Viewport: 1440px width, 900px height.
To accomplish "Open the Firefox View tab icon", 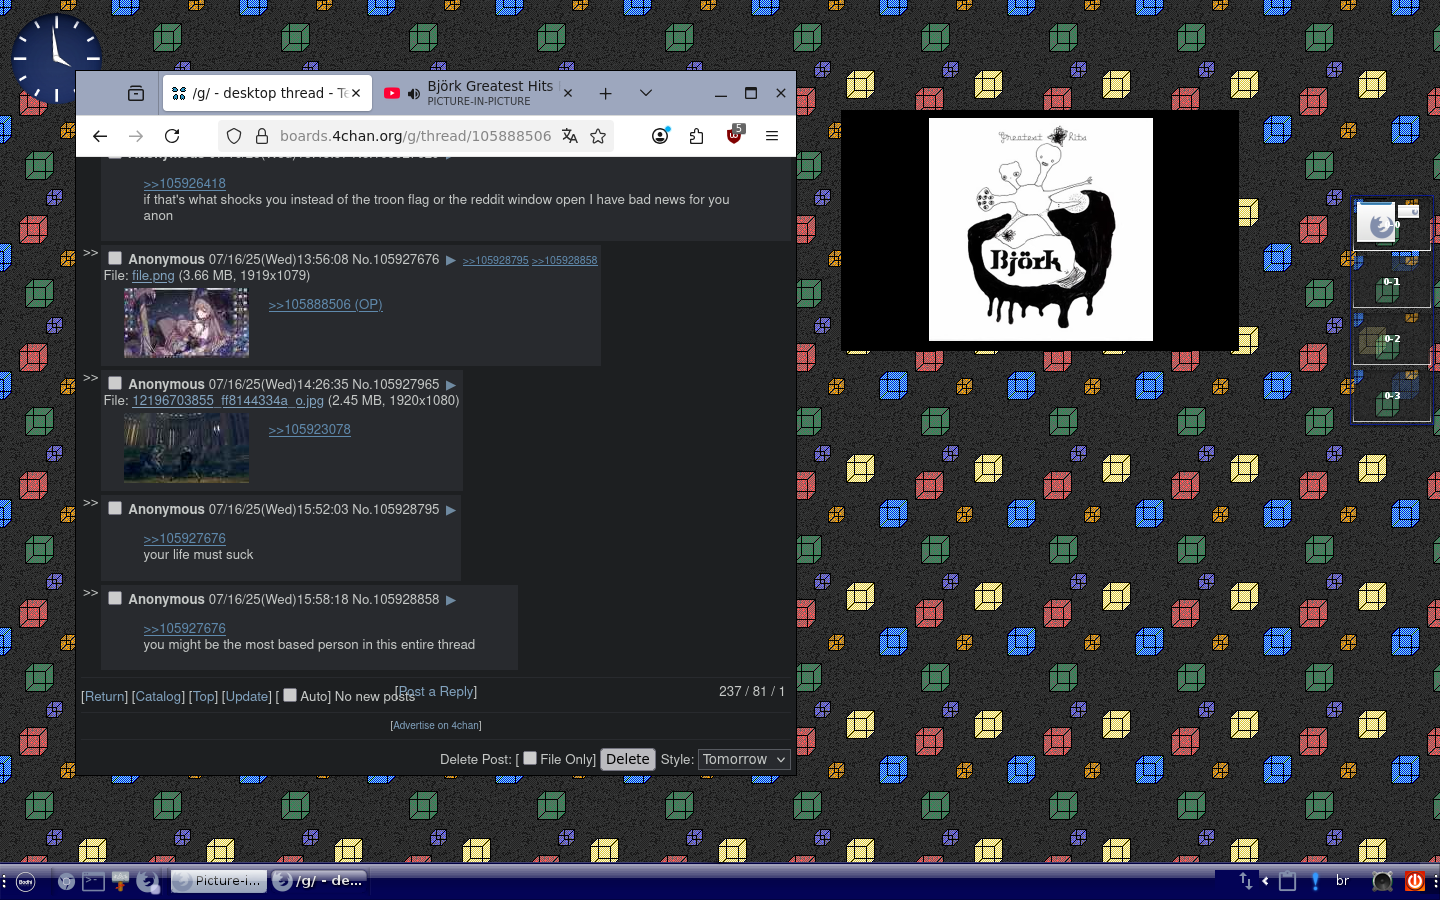I will (136, 93).
